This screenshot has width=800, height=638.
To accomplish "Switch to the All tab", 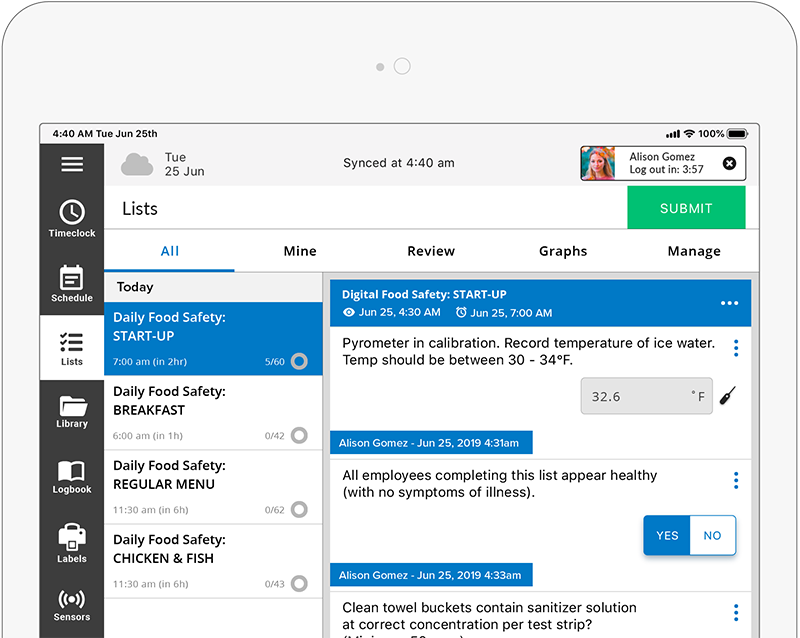I will [x=169, y=251].
